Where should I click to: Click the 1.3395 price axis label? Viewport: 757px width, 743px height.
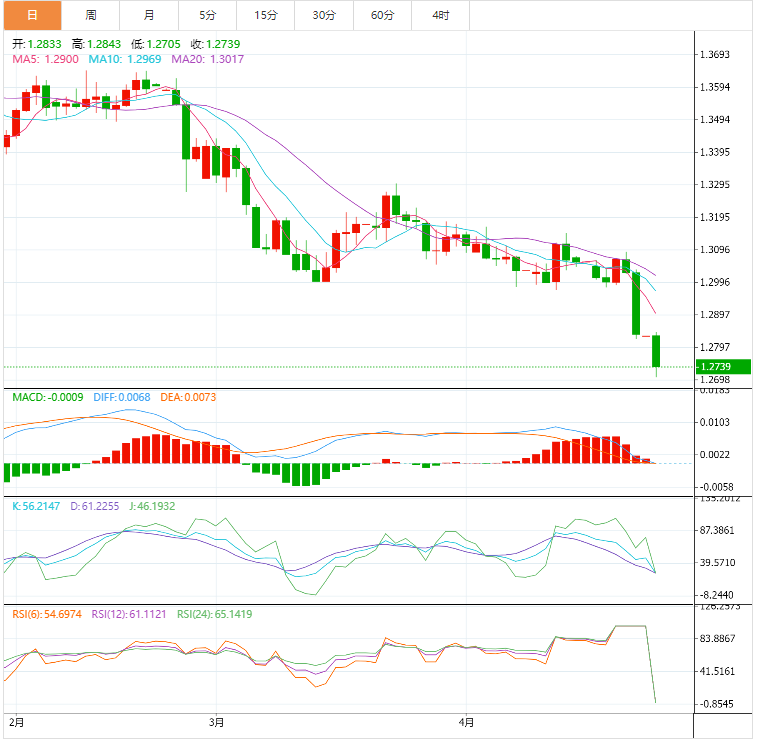point(715,153)
